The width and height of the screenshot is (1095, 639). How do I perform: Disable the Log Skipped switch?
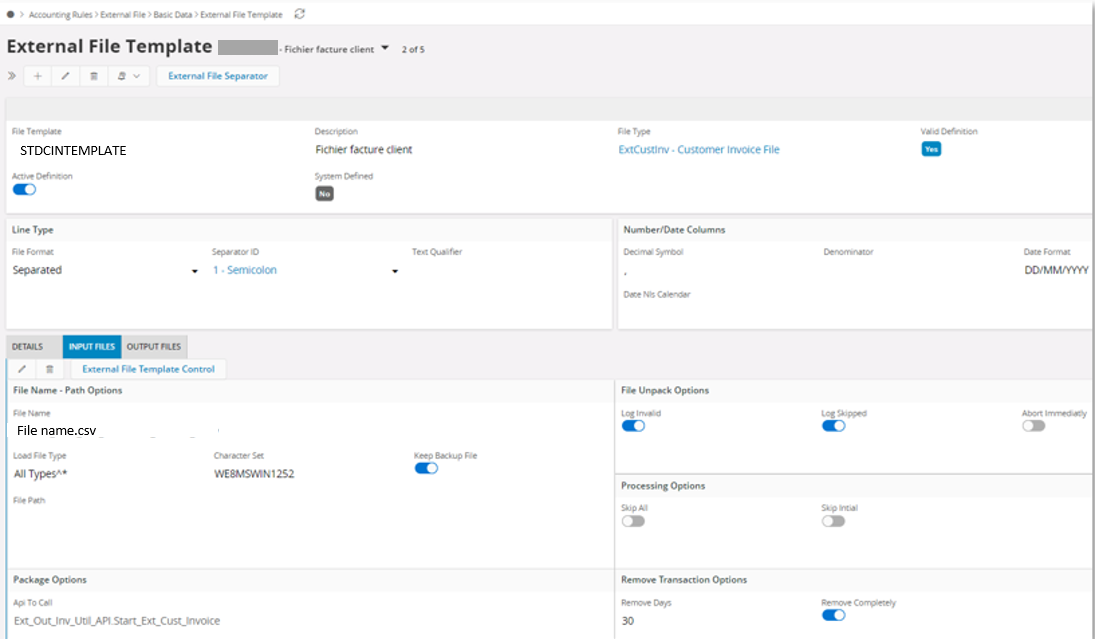tap(833, 426)
